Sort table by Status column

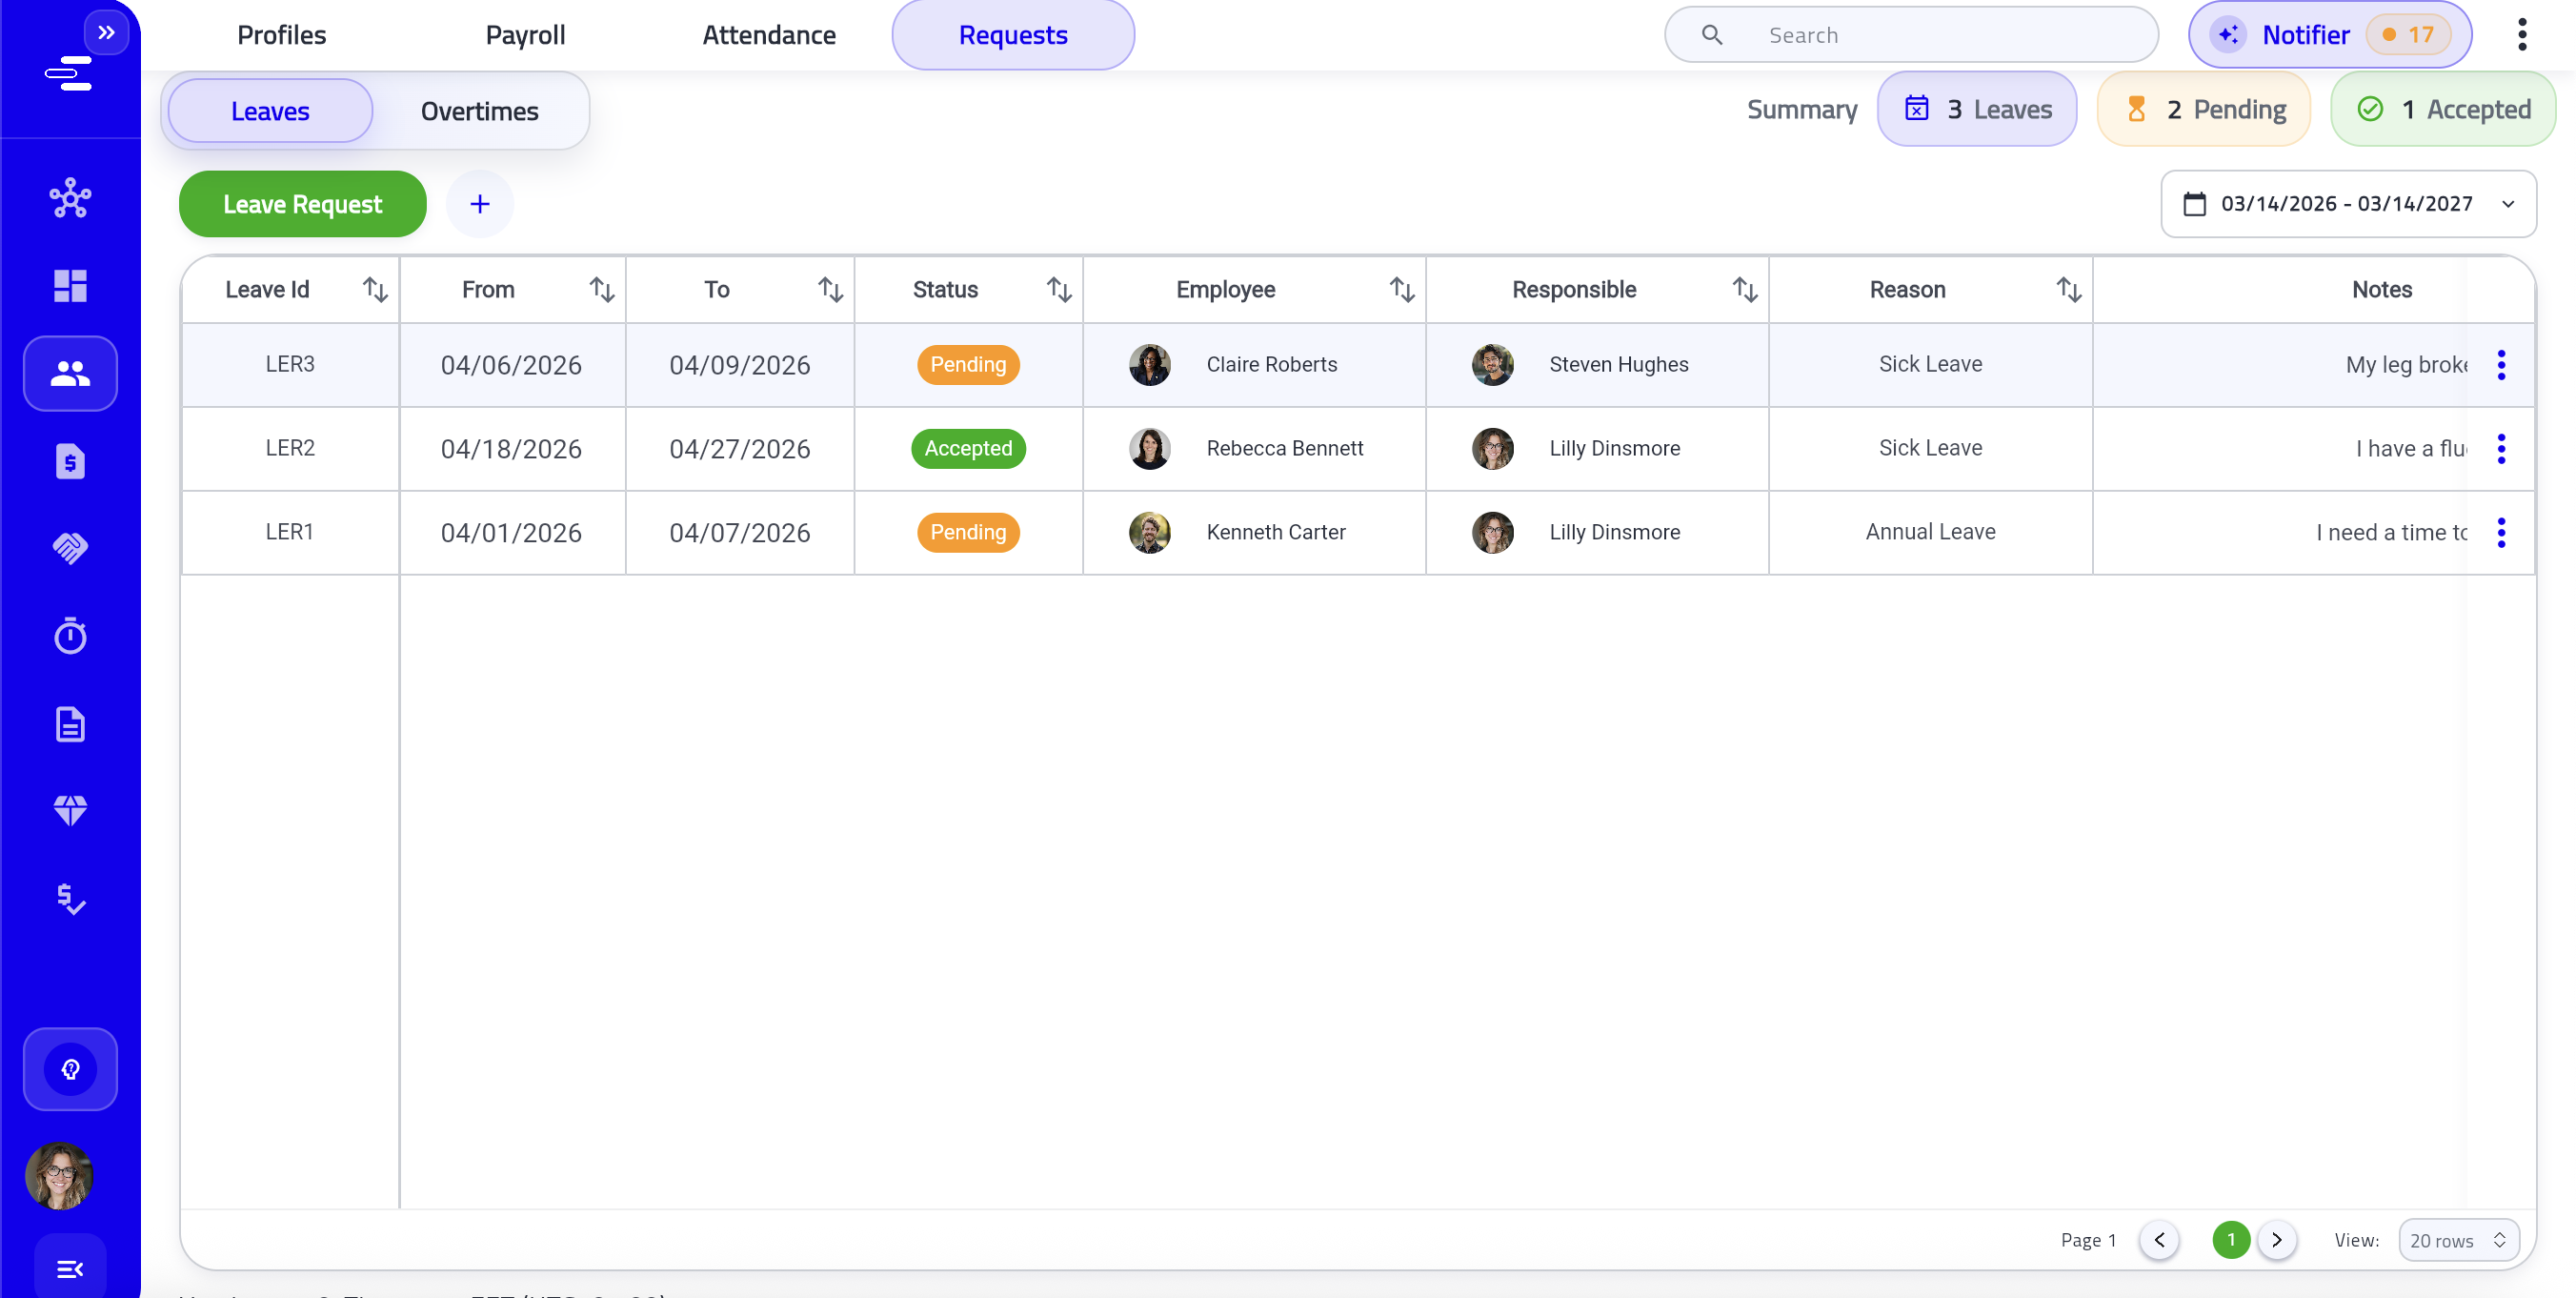[x=1058, y=290]
